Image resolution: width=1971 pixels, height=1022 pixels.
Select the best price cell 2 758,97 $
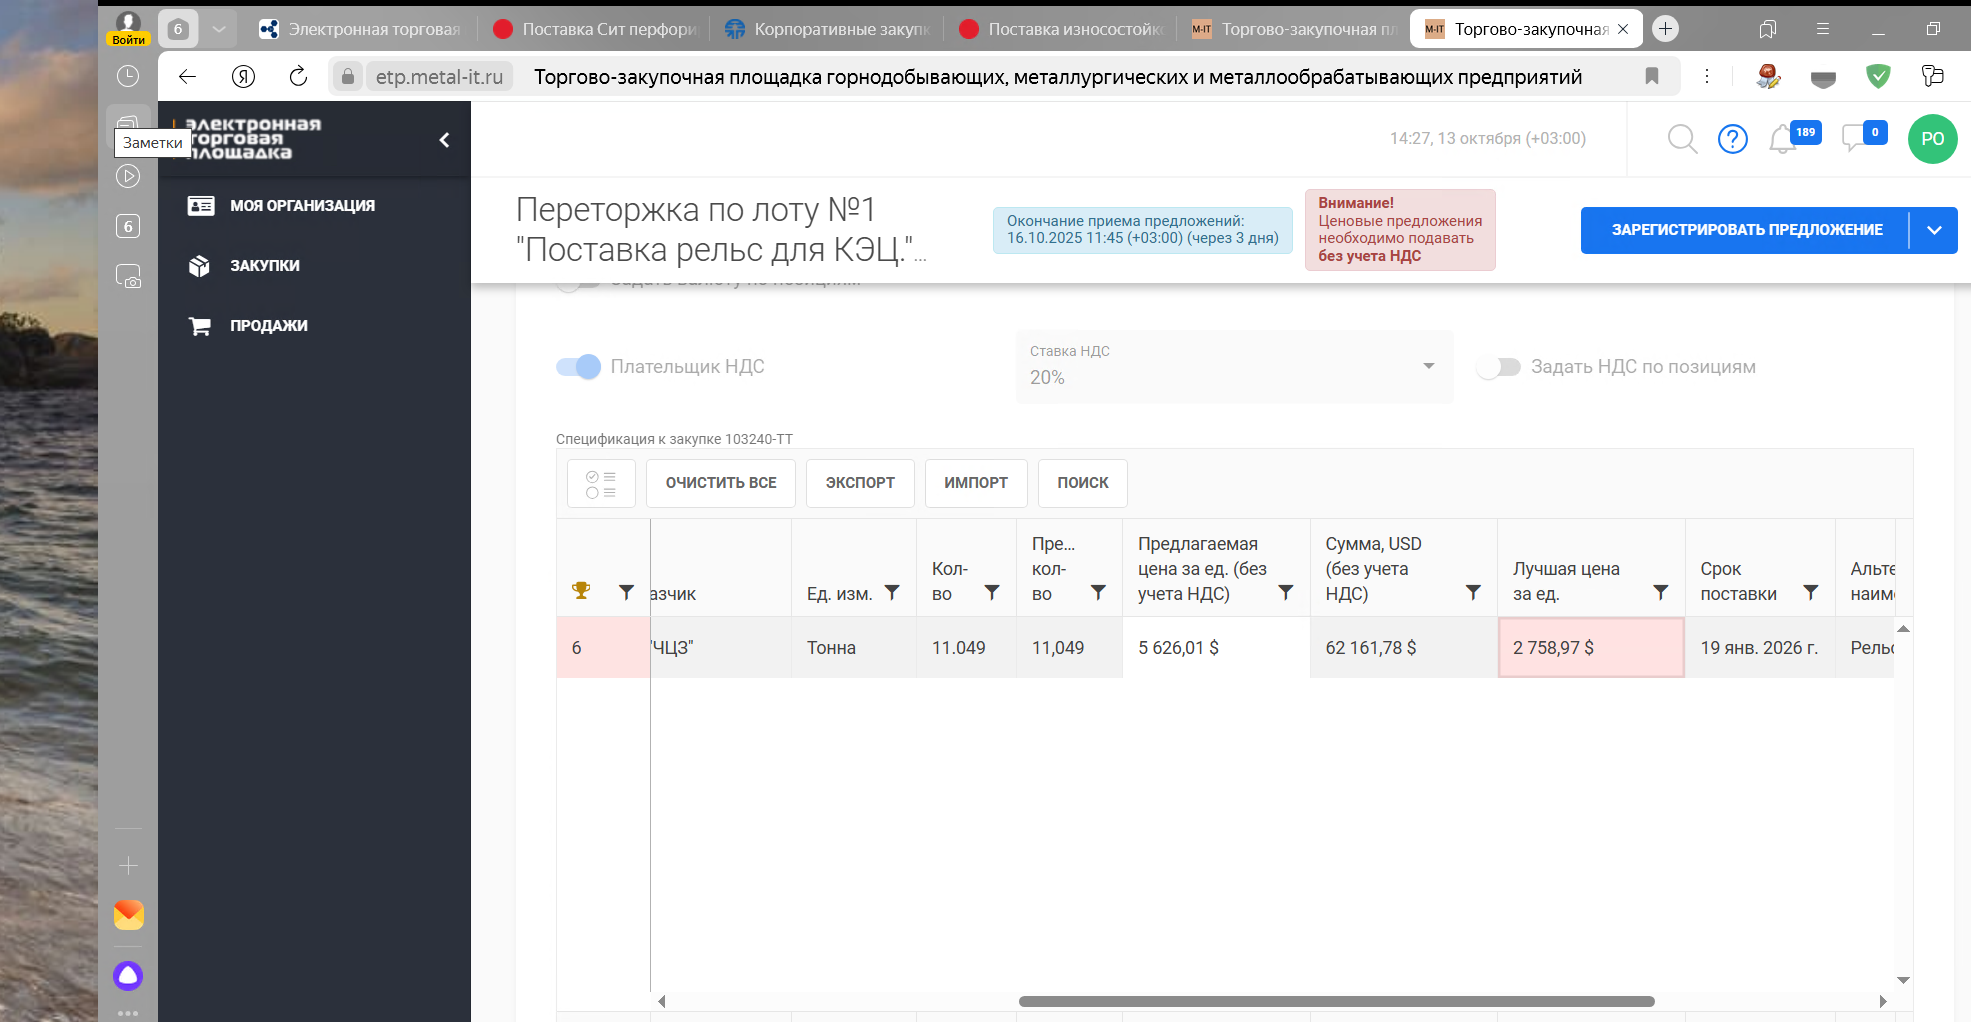click(1591, 648)
